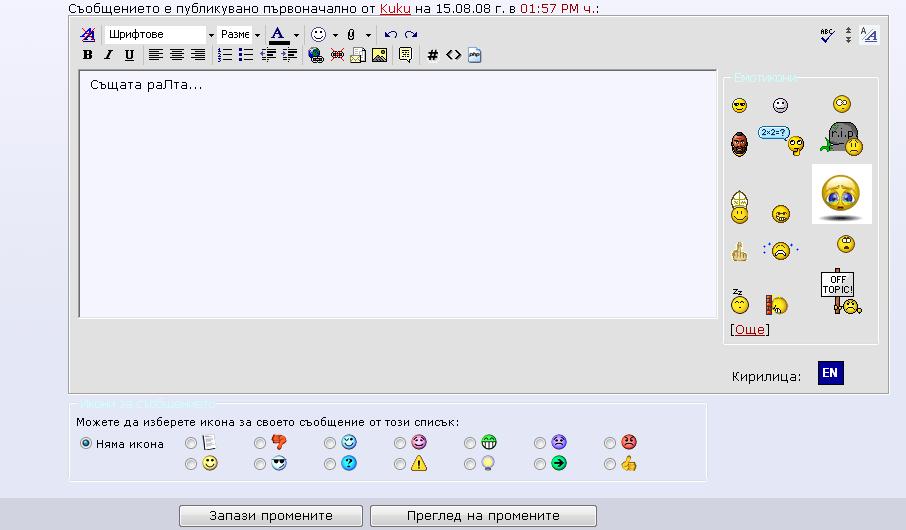Toggle italic text formatting
The height and width of the screenshot is (530, 906).
pyautogui.click(x=108, y=55)
